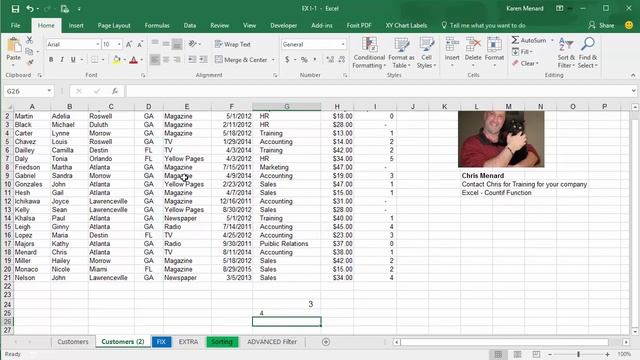Toggle Bottom Align
The width and height of the screenshot is (640, 360).
coord(177,43)
